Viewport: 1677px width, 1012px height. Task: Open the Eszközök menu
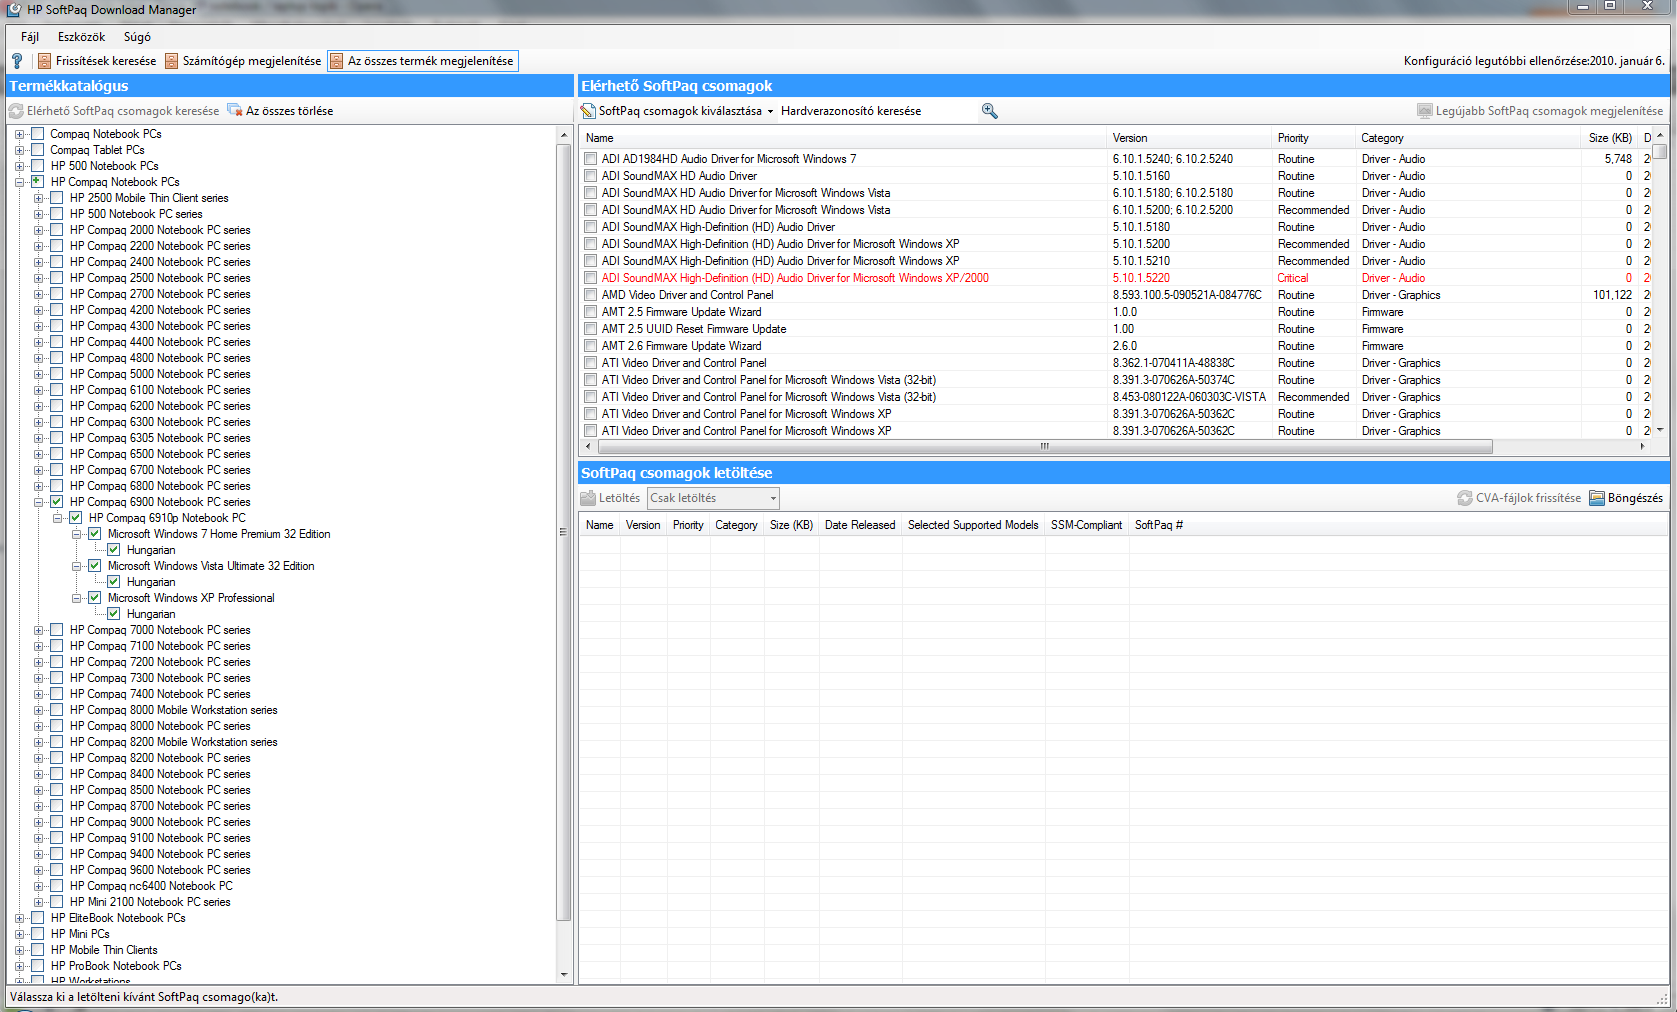[x=81, y=37]
